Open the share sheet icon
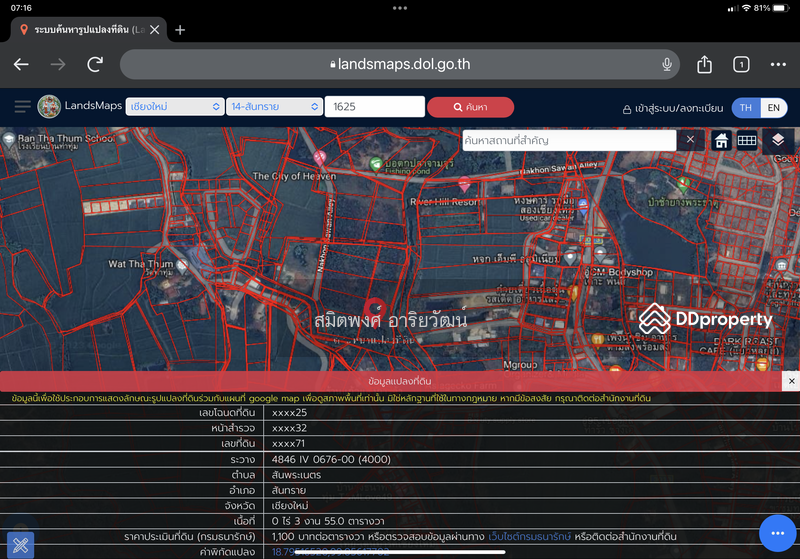Image resolution: width=800 pixels, height=559 pixels. [704, 64]
